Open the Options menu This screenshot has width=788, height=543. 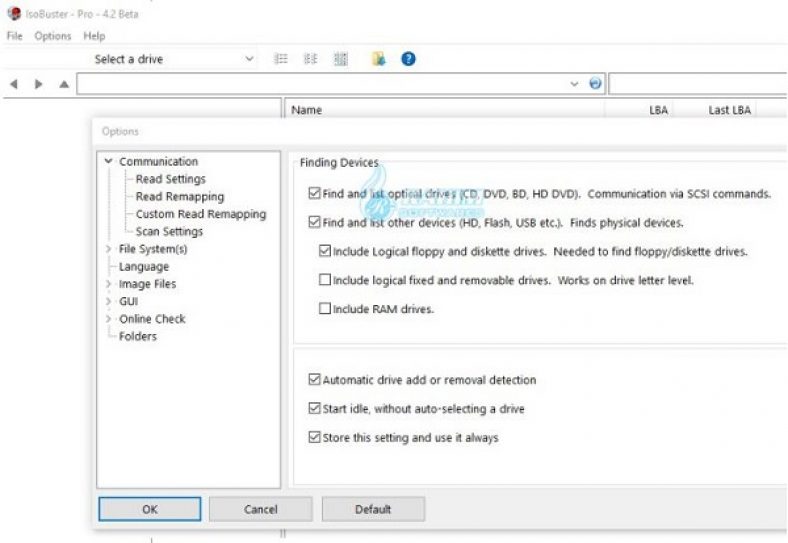tap(53, 36)
